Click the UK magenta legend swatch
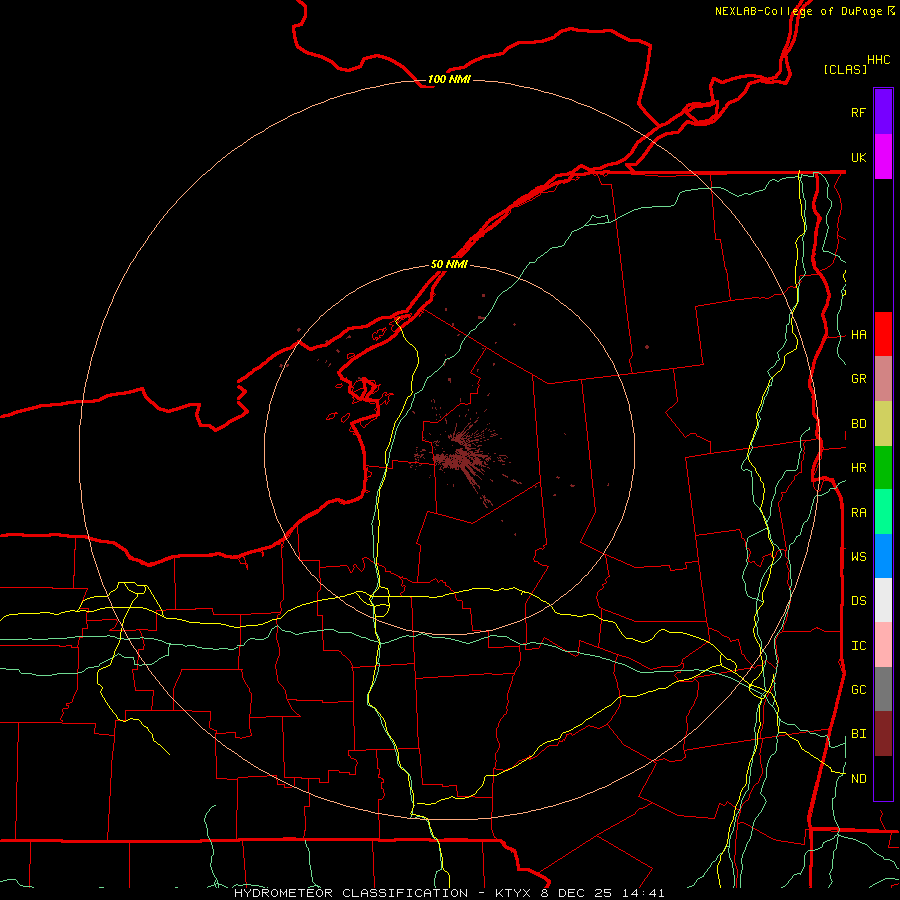The height and width of the screenshot is (900, 900). [883, 157]
